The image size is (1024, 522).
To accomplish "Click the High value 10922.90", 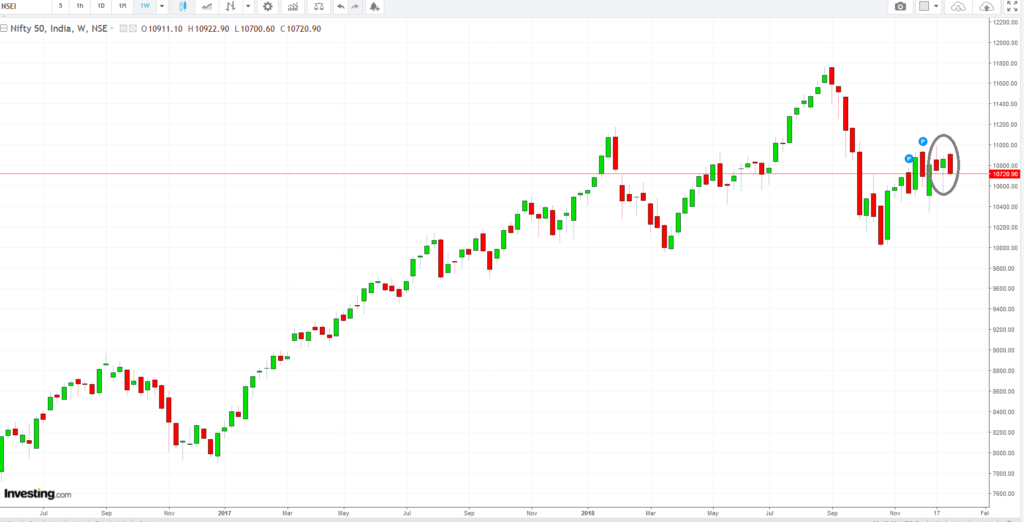I will (212, 29).
